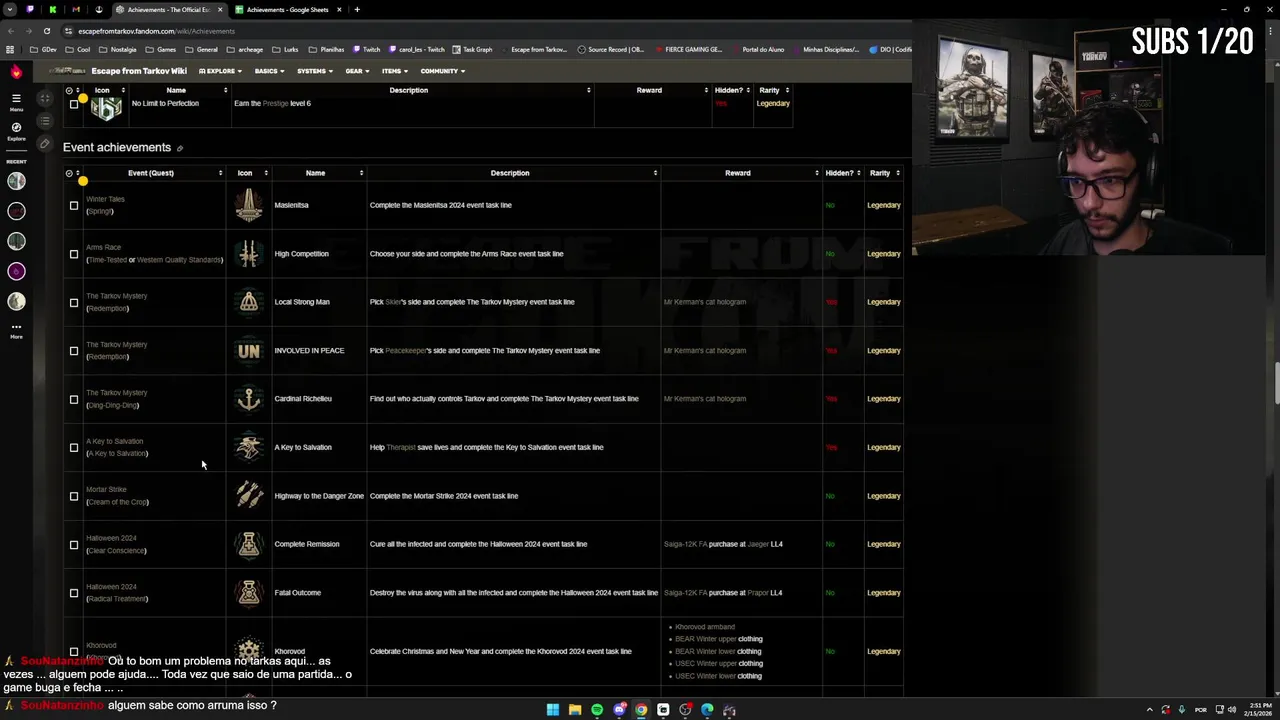
Task: Open the INVOLVED IN PEACE UN icon
Action: pyautogui.click(x=249, y=351)
